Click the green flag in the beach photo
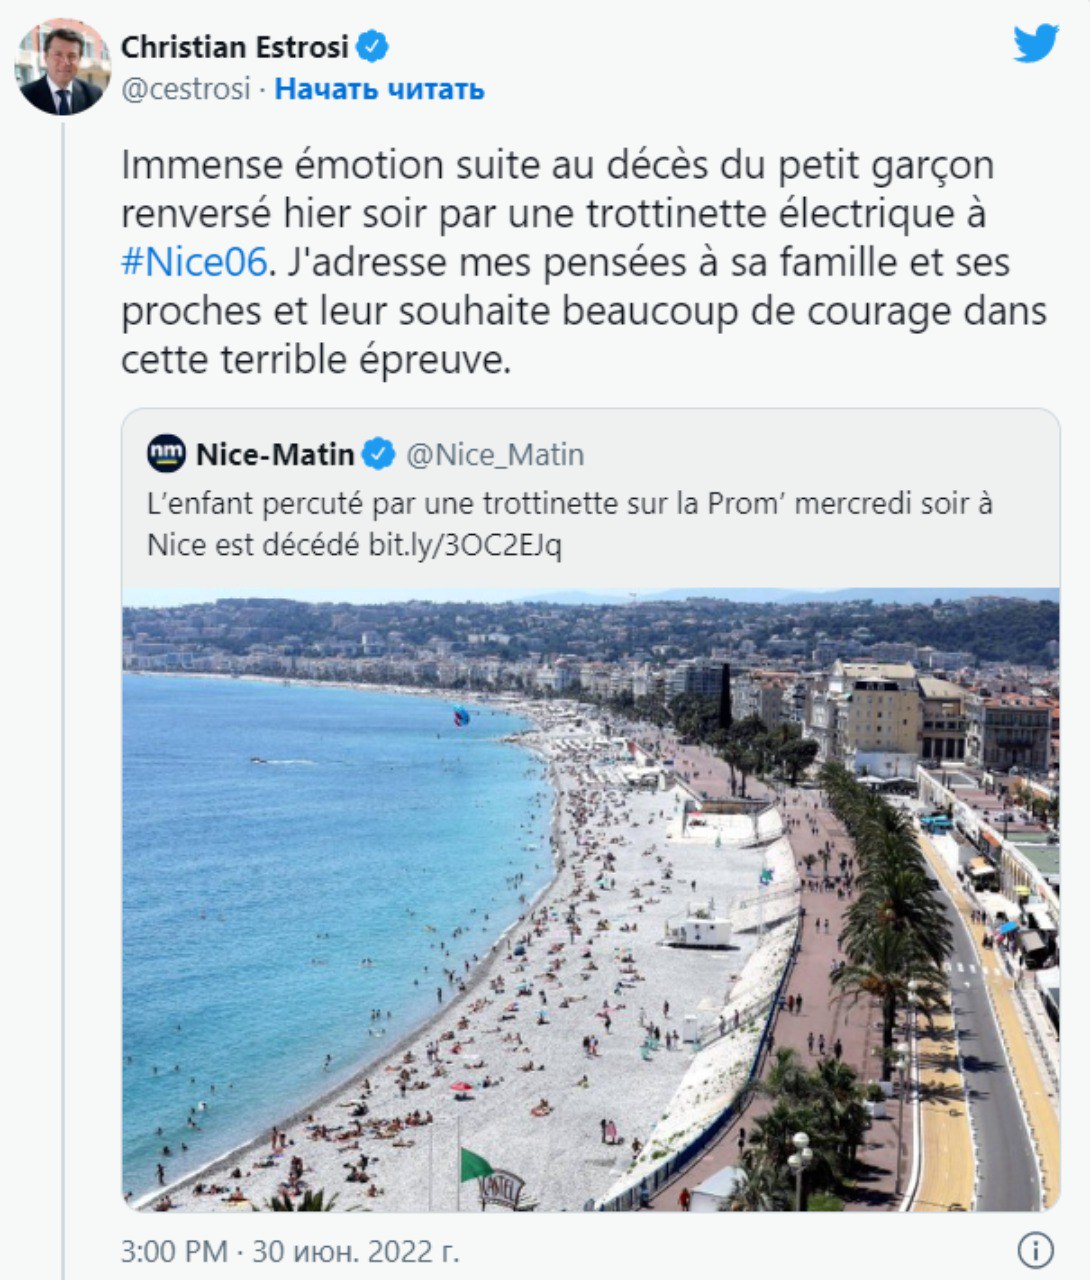The height and width of the screenshot is (1280, 1090). pyautogui.click(x=475, y=1164)
